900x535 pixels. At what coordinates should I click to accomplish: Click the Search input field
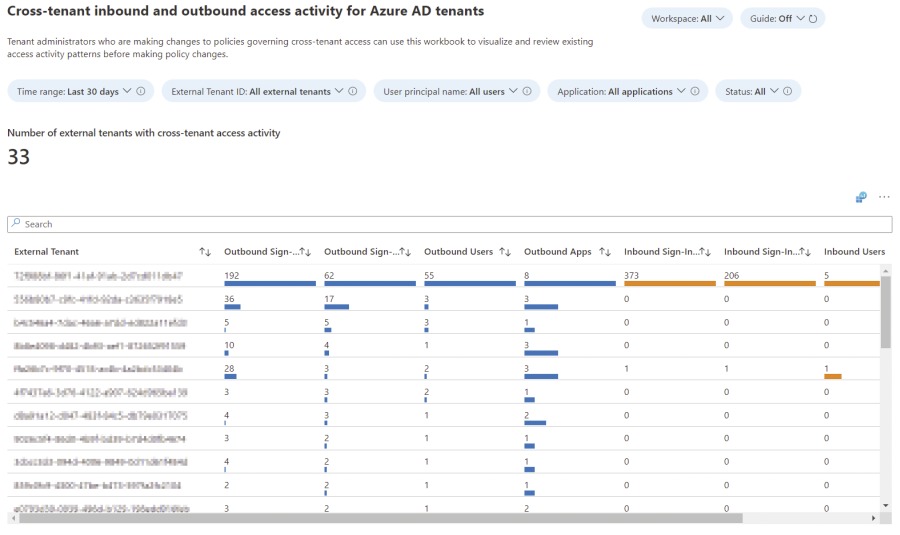click(x=449, y=224)
